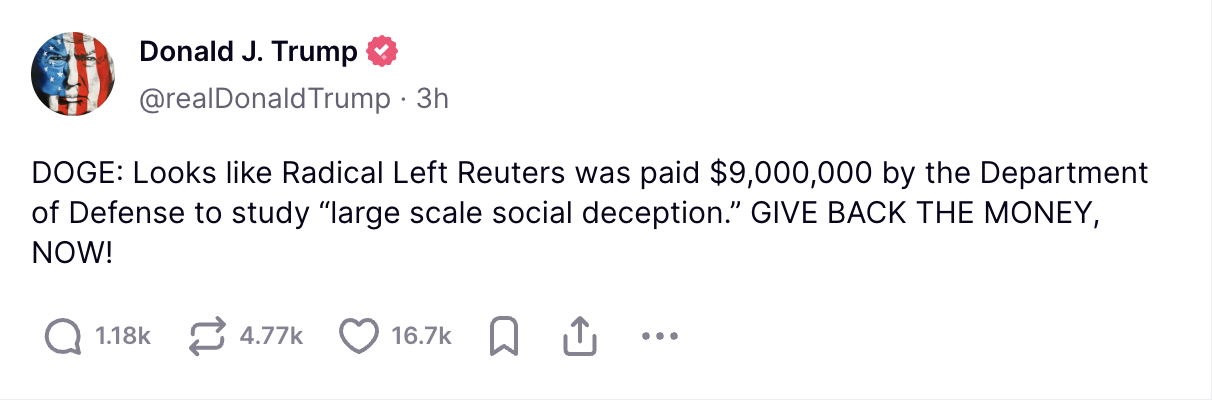Click the share upload icon

pyautogui.click(x=579, y=337)
